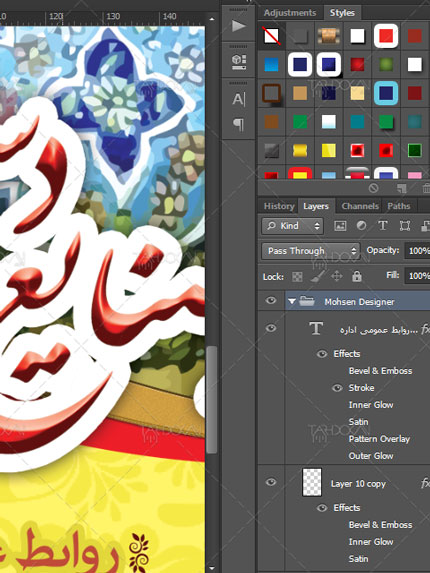Open the 3D panel icon
Screen dimensions: 430x573
coord(239,62)
